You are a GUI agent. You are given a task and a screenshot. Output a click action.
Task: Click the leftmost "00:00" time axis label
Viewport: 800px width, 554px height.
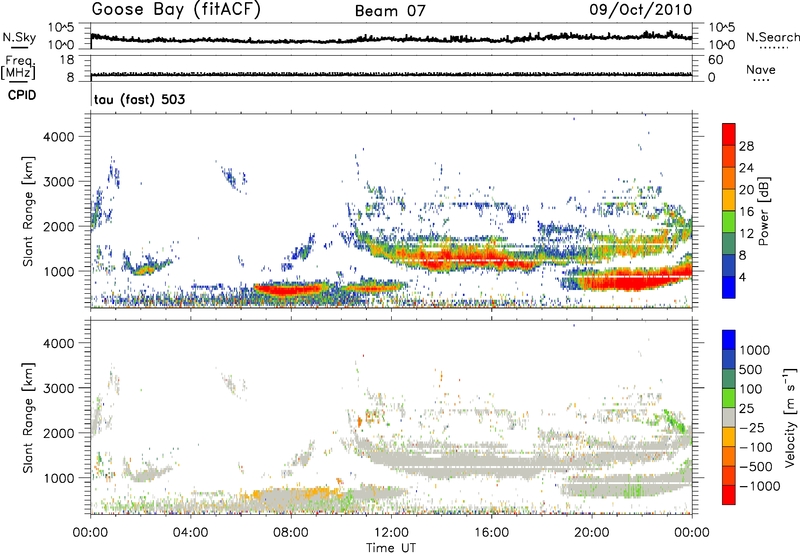(x=91, y=533)
